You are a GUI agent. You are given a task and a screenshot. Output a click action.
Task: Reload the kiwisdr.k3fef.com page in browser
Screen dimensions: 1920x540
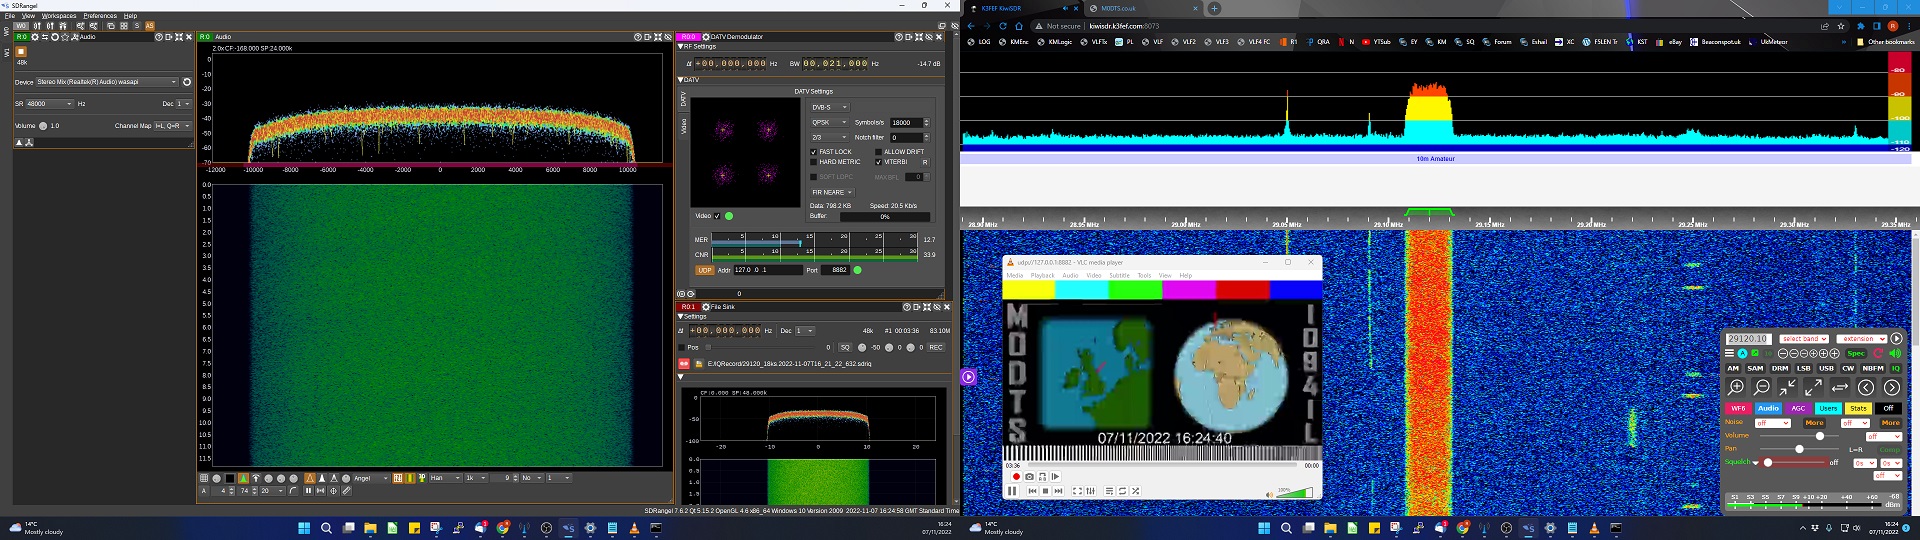click(1002, 26)
